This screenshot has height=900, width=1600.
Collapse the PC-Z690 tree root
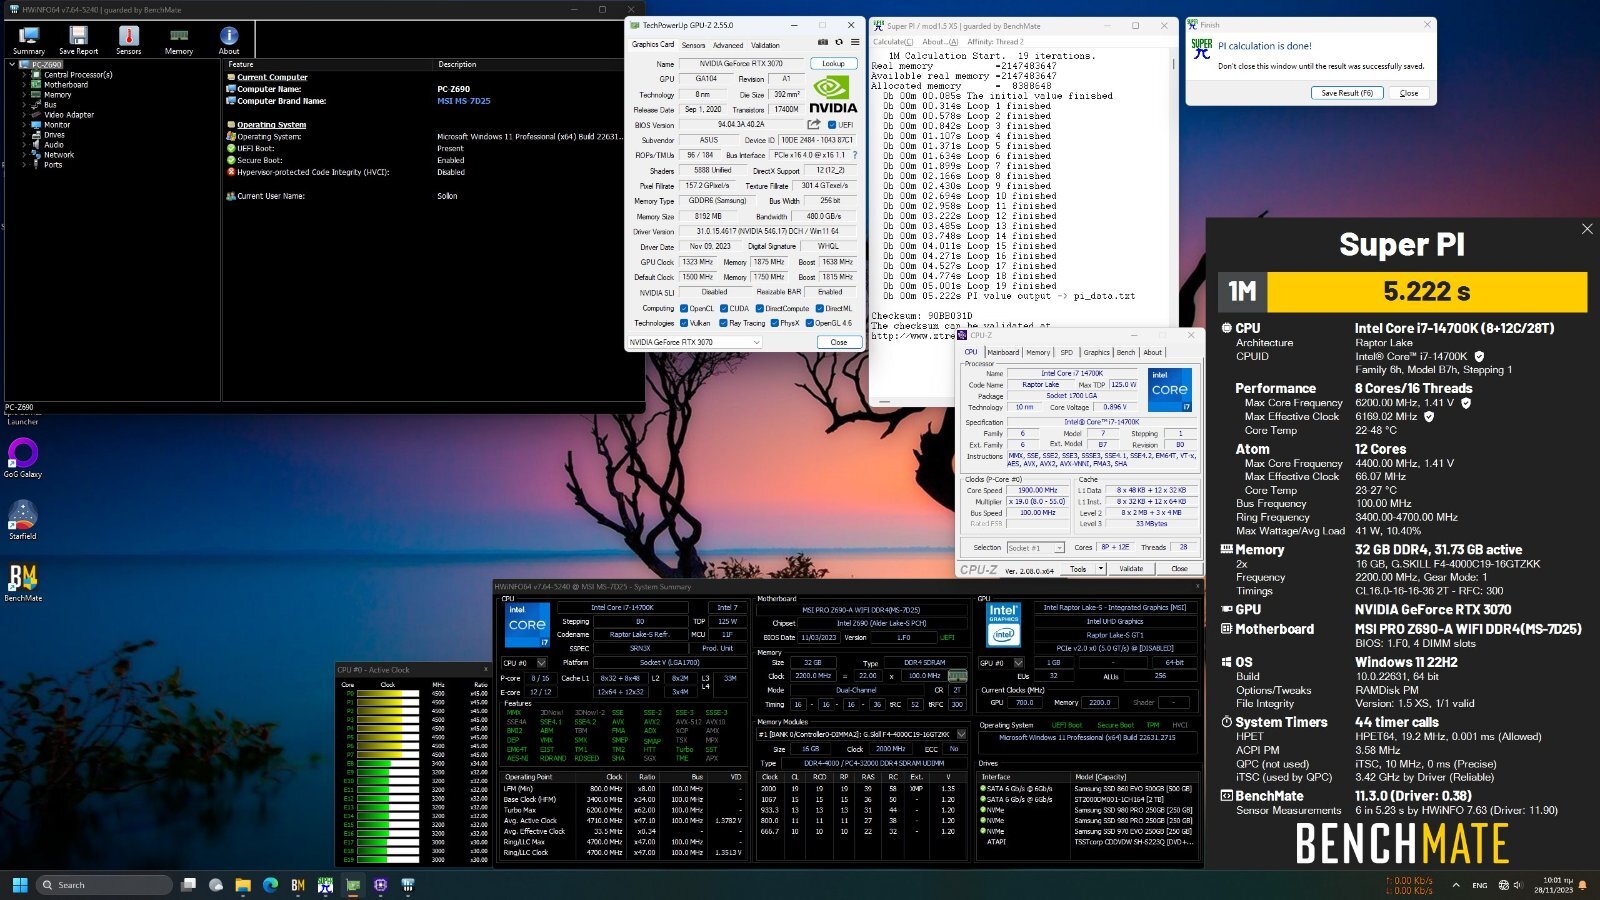point(13,64)
